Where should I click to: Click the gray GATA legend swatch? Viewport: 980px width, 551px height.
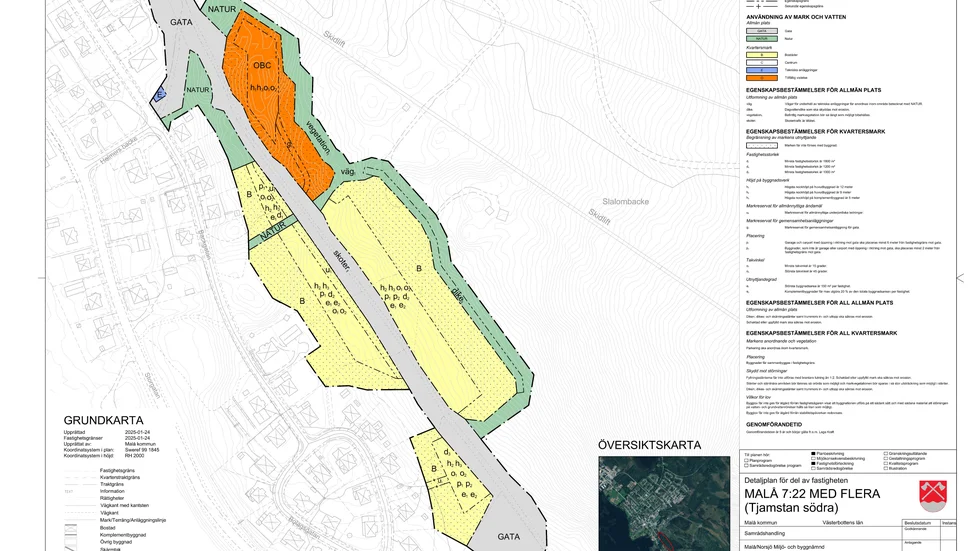(762, 31)
